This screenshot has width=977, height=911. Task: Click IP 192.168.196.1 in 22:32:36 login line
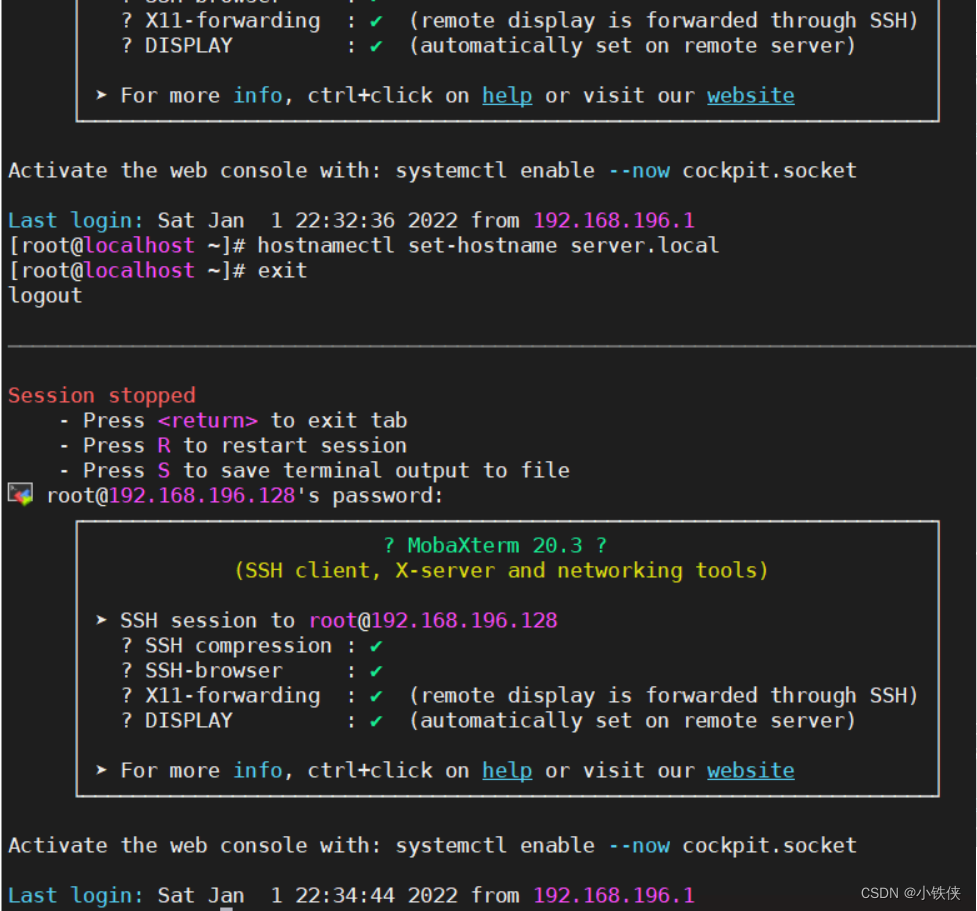(614, 221)
